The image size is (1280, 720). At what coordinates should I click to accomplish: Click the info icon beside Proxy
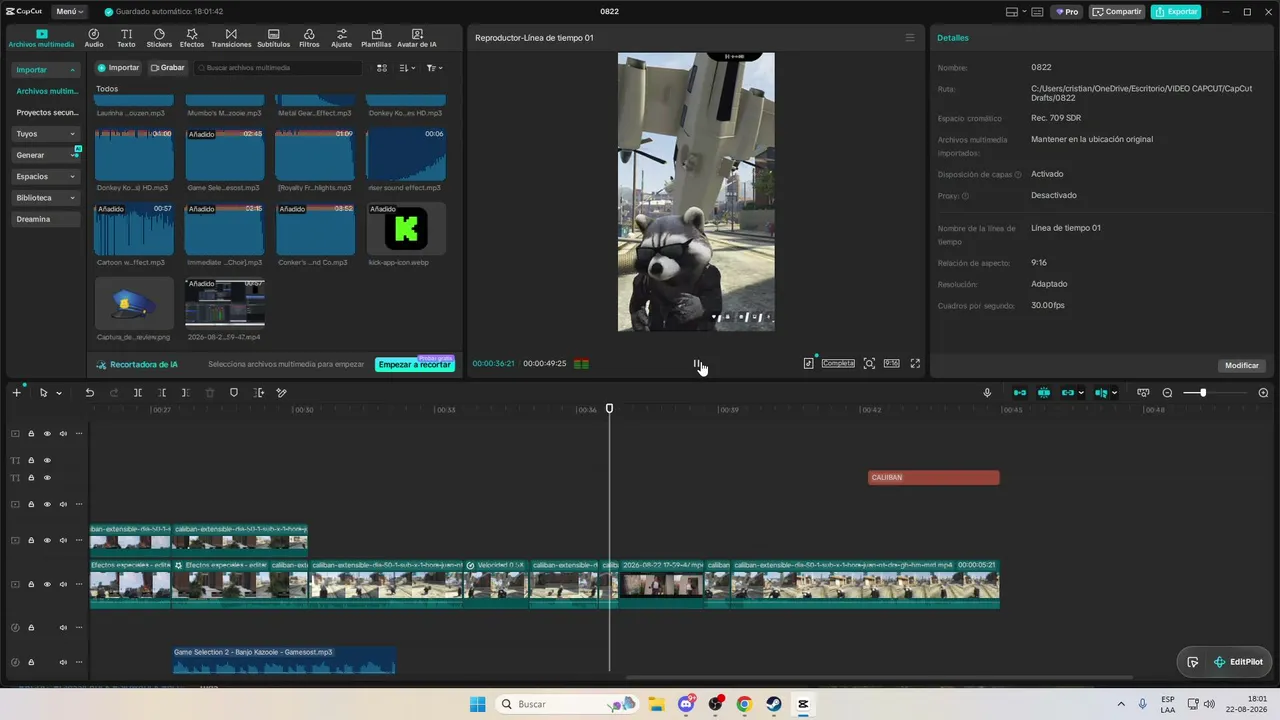click(966, 196)
